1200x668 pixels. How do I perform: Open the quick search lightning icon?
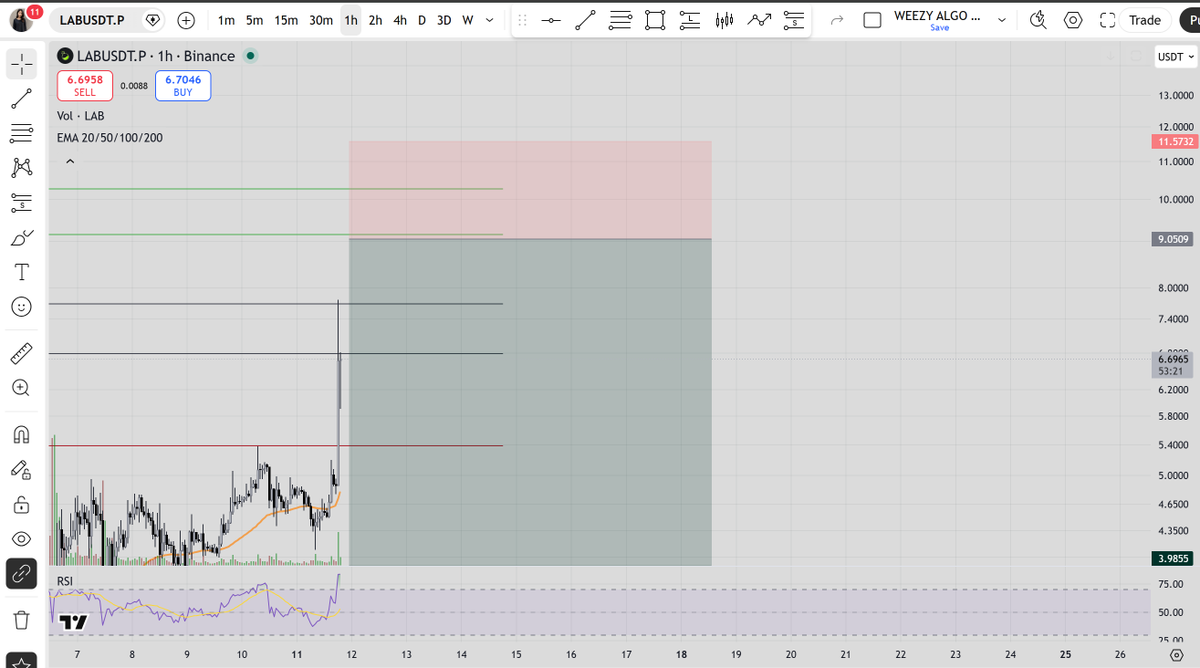click(x=1038, y=20)
